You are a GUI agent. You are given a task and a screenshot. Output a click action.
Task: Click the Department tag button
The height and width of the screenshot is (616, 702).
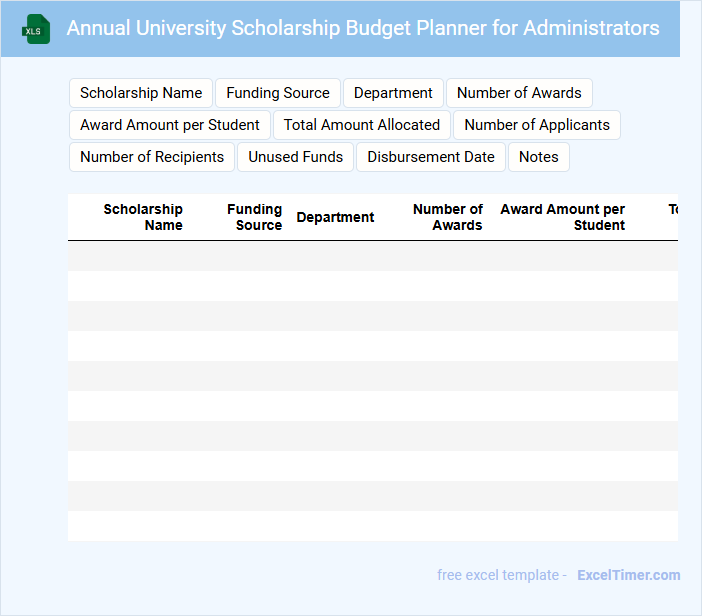point(393,93)
